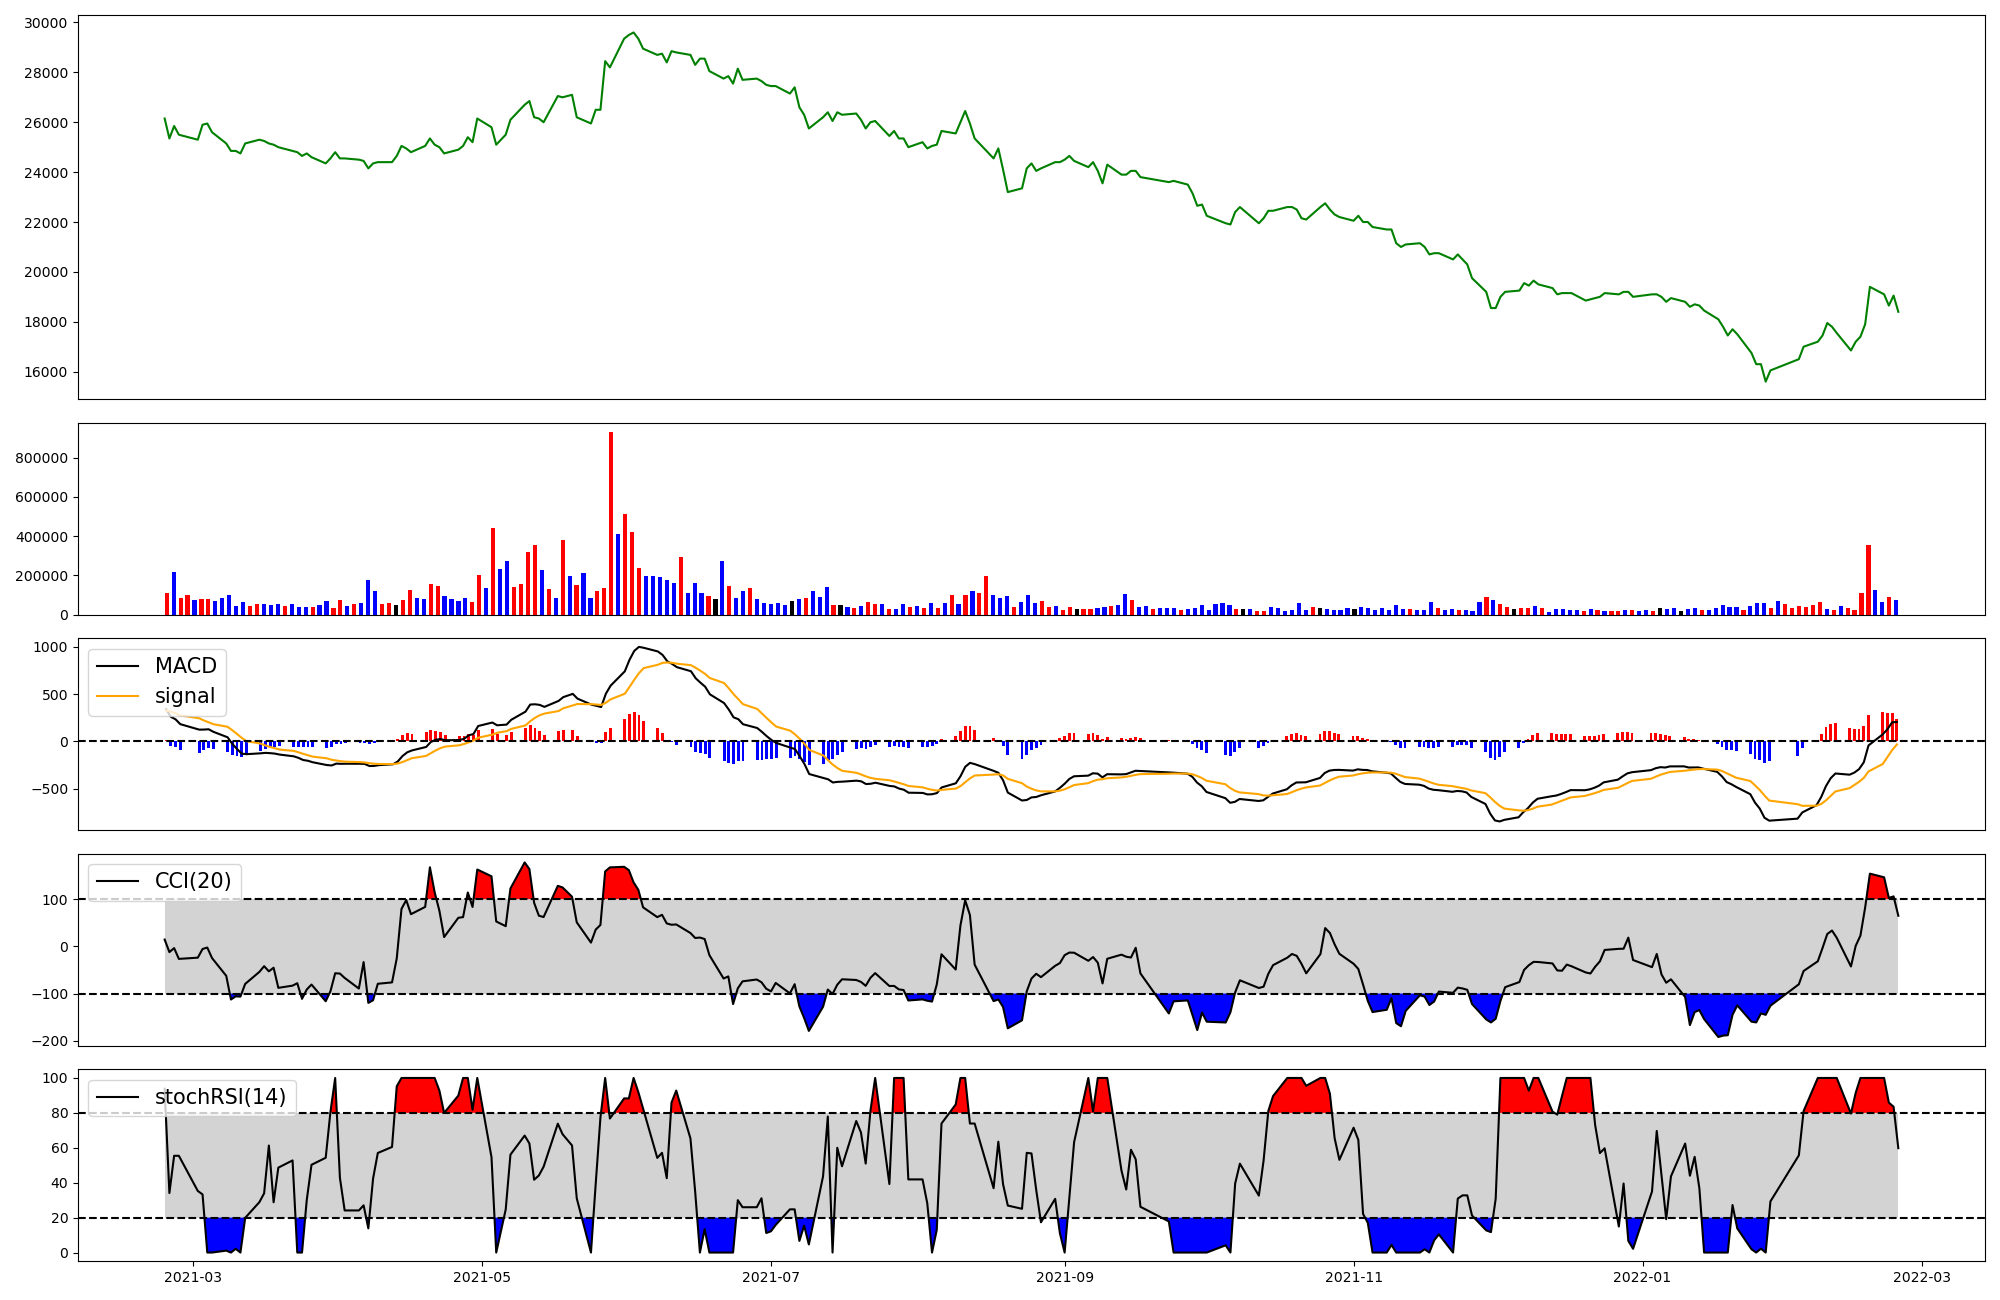This screenshot has width=2000, height=1300.
Task: Click the stochRSI(14) legend entry
Action: tap(219, 1097)
